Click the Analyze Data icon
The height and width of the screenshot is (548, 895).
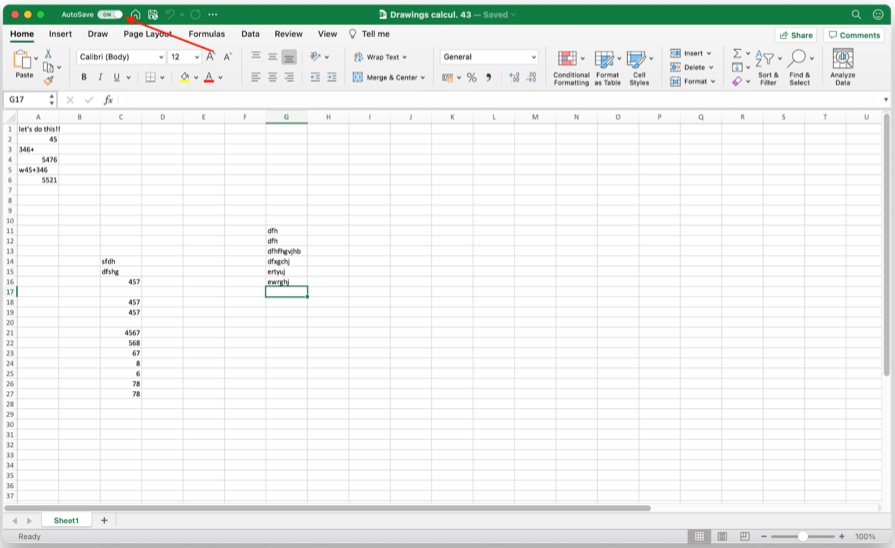point(842,66)
